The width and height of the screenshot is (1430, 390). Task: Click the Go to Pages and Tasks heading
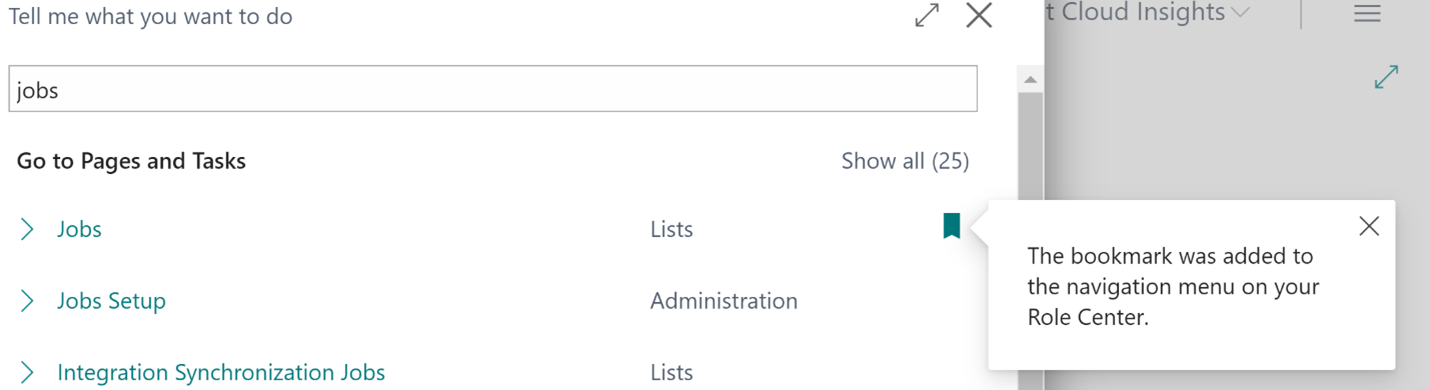click(131, 161)
